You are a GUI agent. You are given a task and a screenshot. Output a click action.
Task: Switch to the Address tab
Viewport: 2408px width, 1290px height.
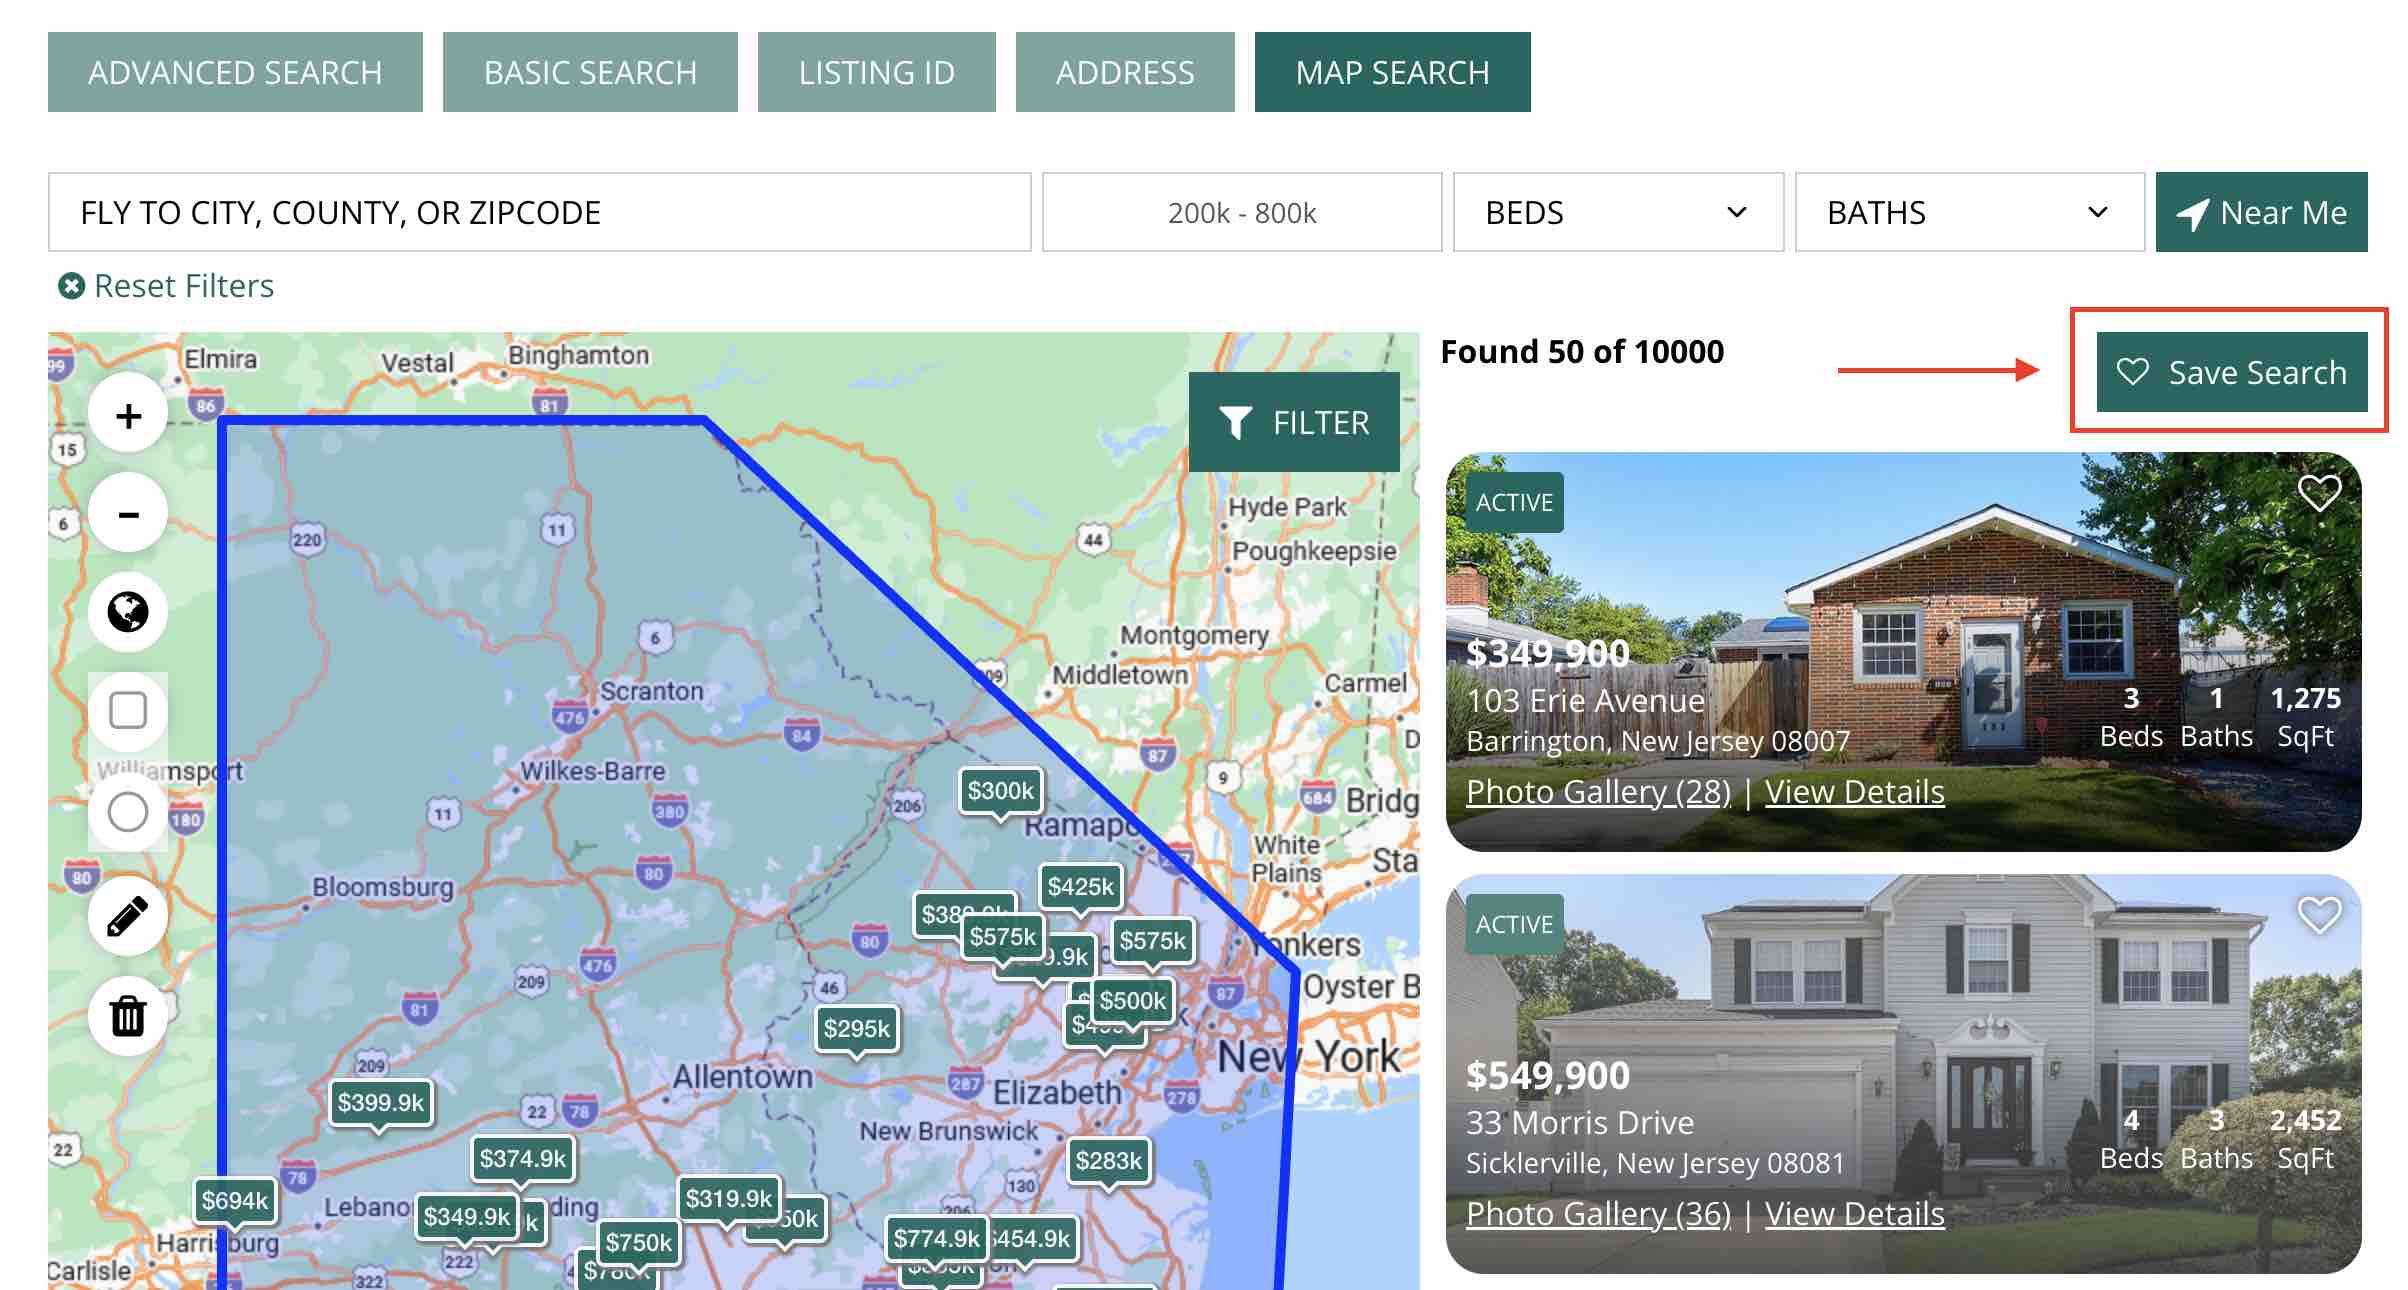click(1125, 72)
